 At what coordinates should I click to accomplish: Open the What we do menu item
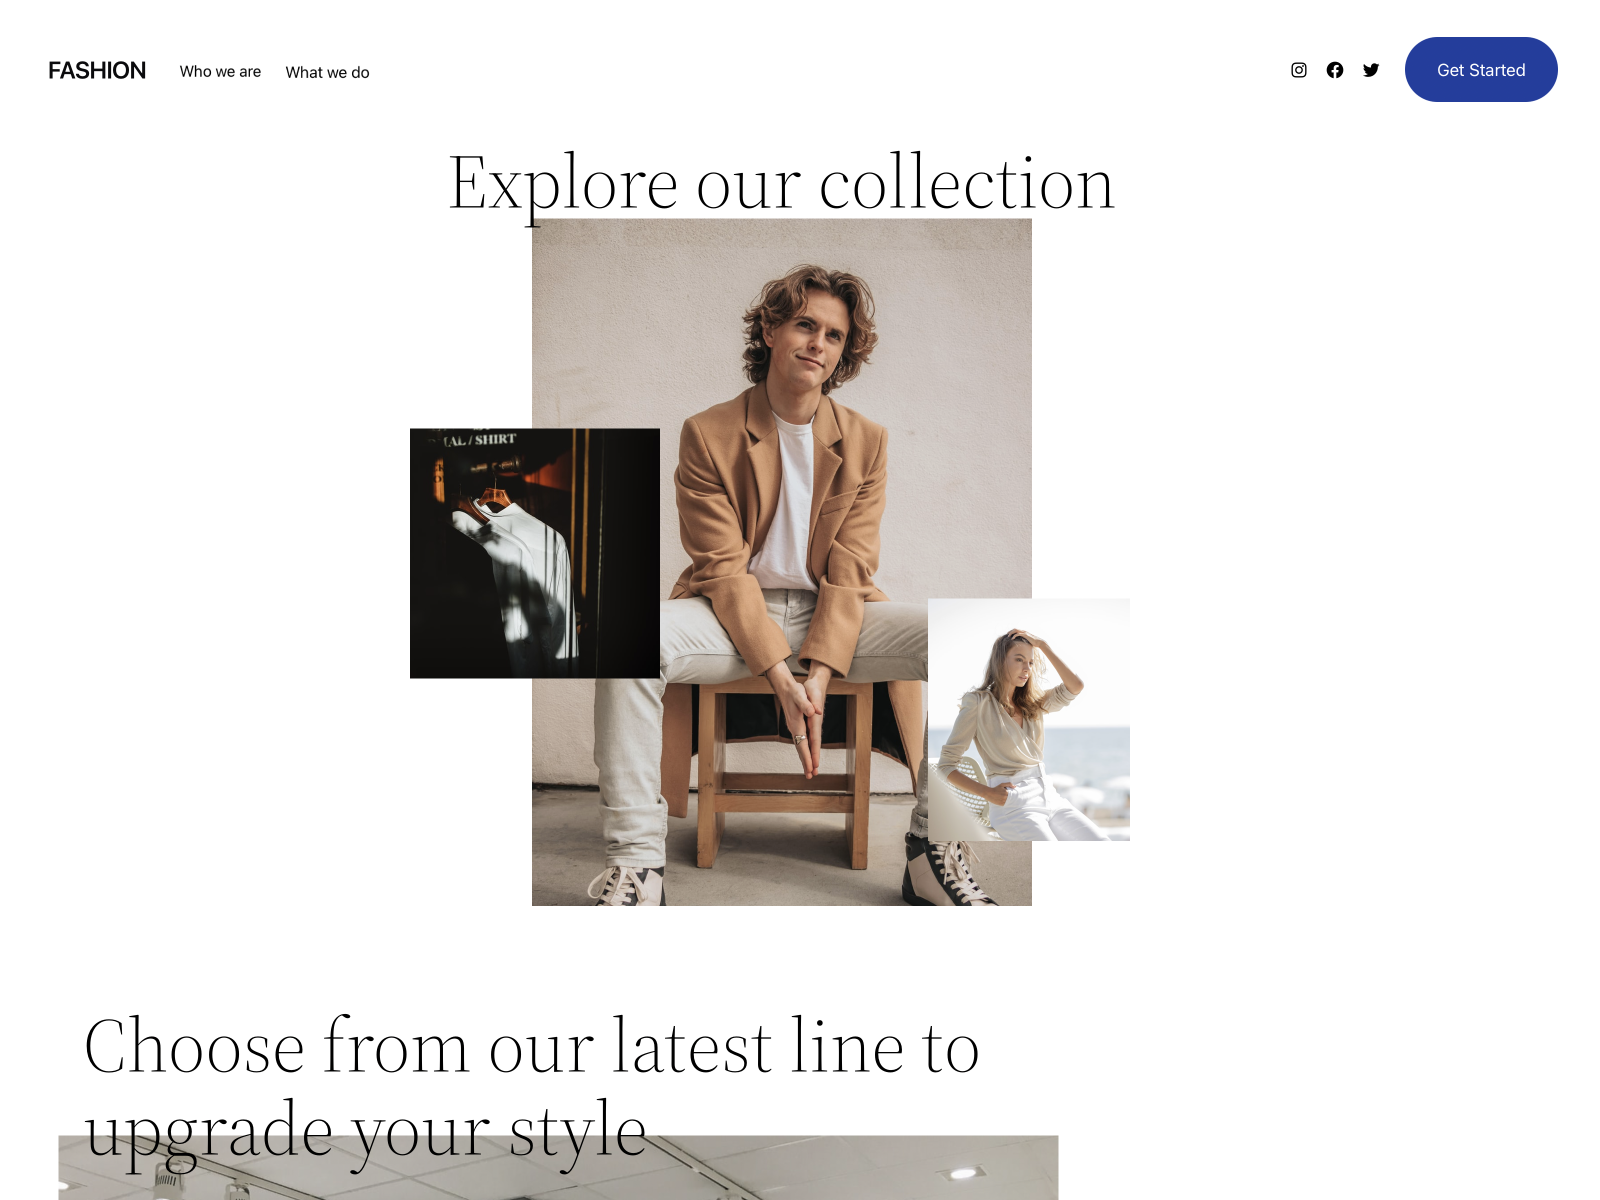click(x=327, y=72)
